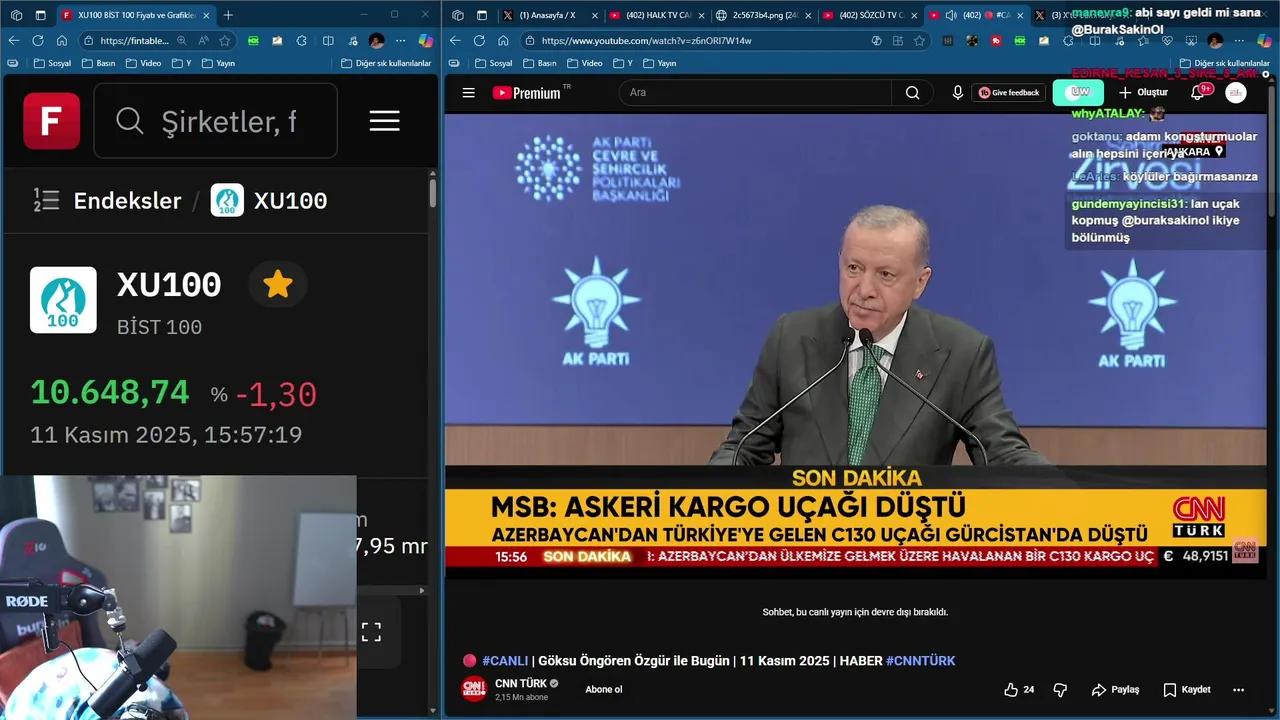1280x720 pixels.
Task: Start voice search with microphone icon
Action: pyautogui.click(x=957, y=92)
